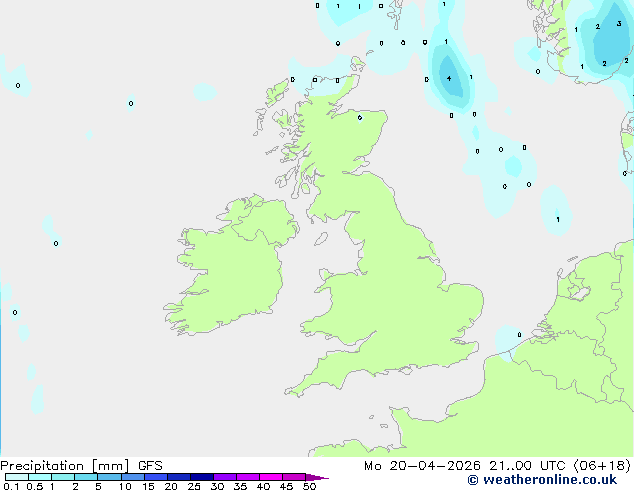Click the '0.1' legend scale label

[x=11, y=486]
